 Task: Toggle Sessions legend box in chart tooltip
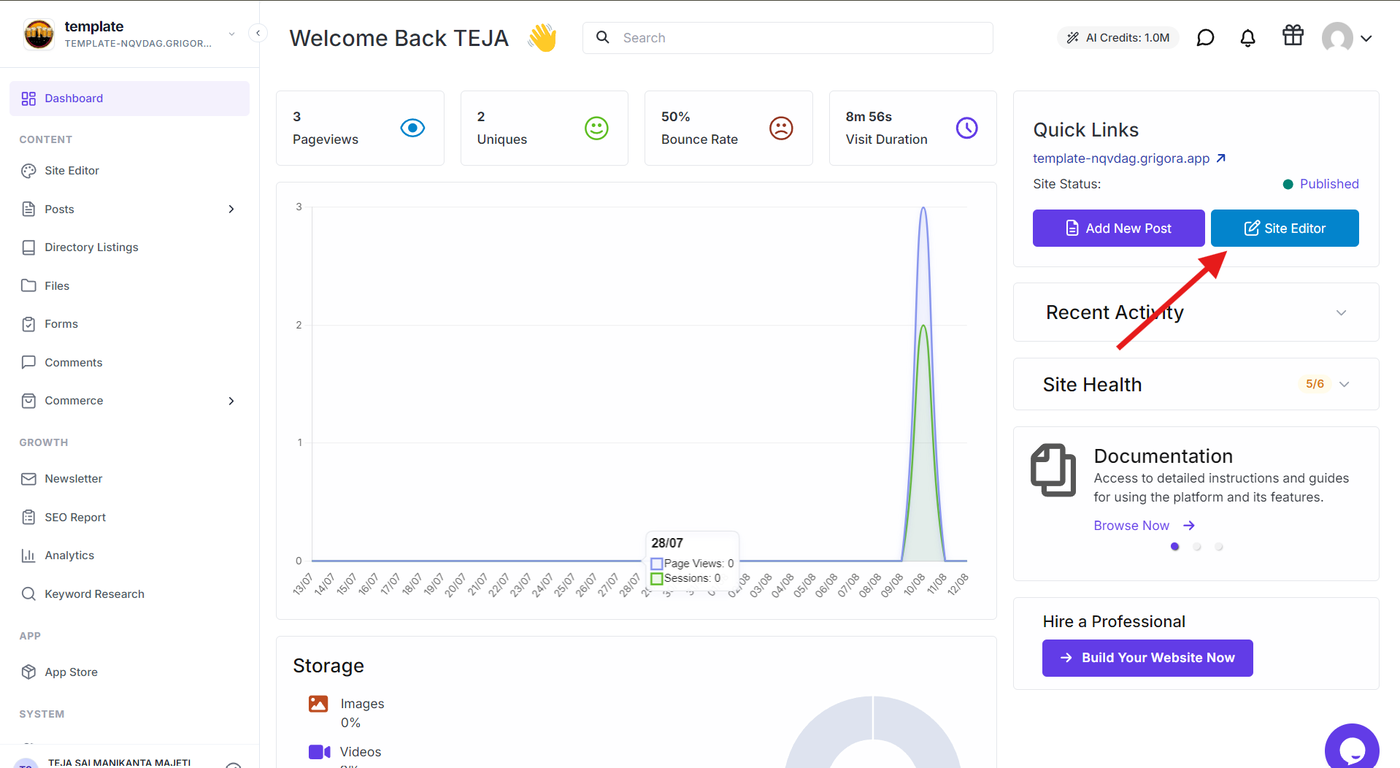click(x=657, y=578)
